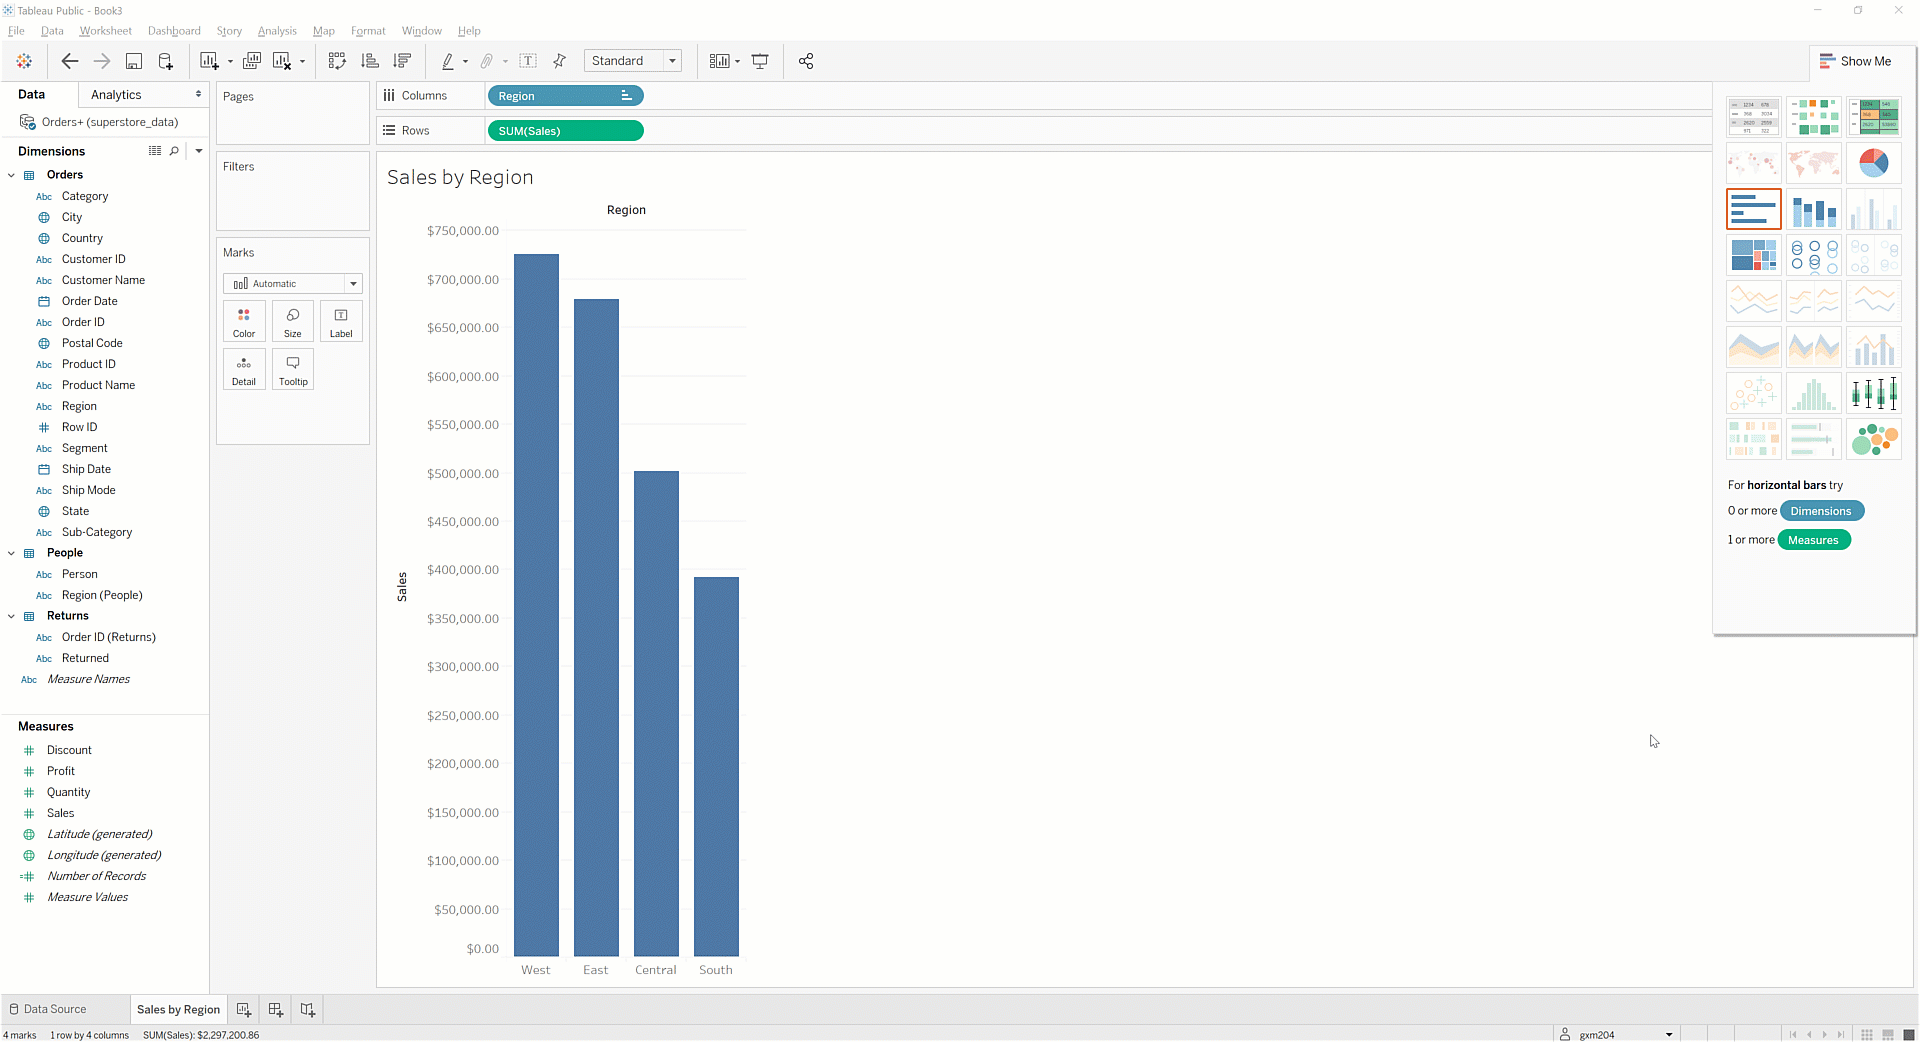Click the Tooltip button in the Marks card
The image size is (1920, 1042).
click(293, 369)
